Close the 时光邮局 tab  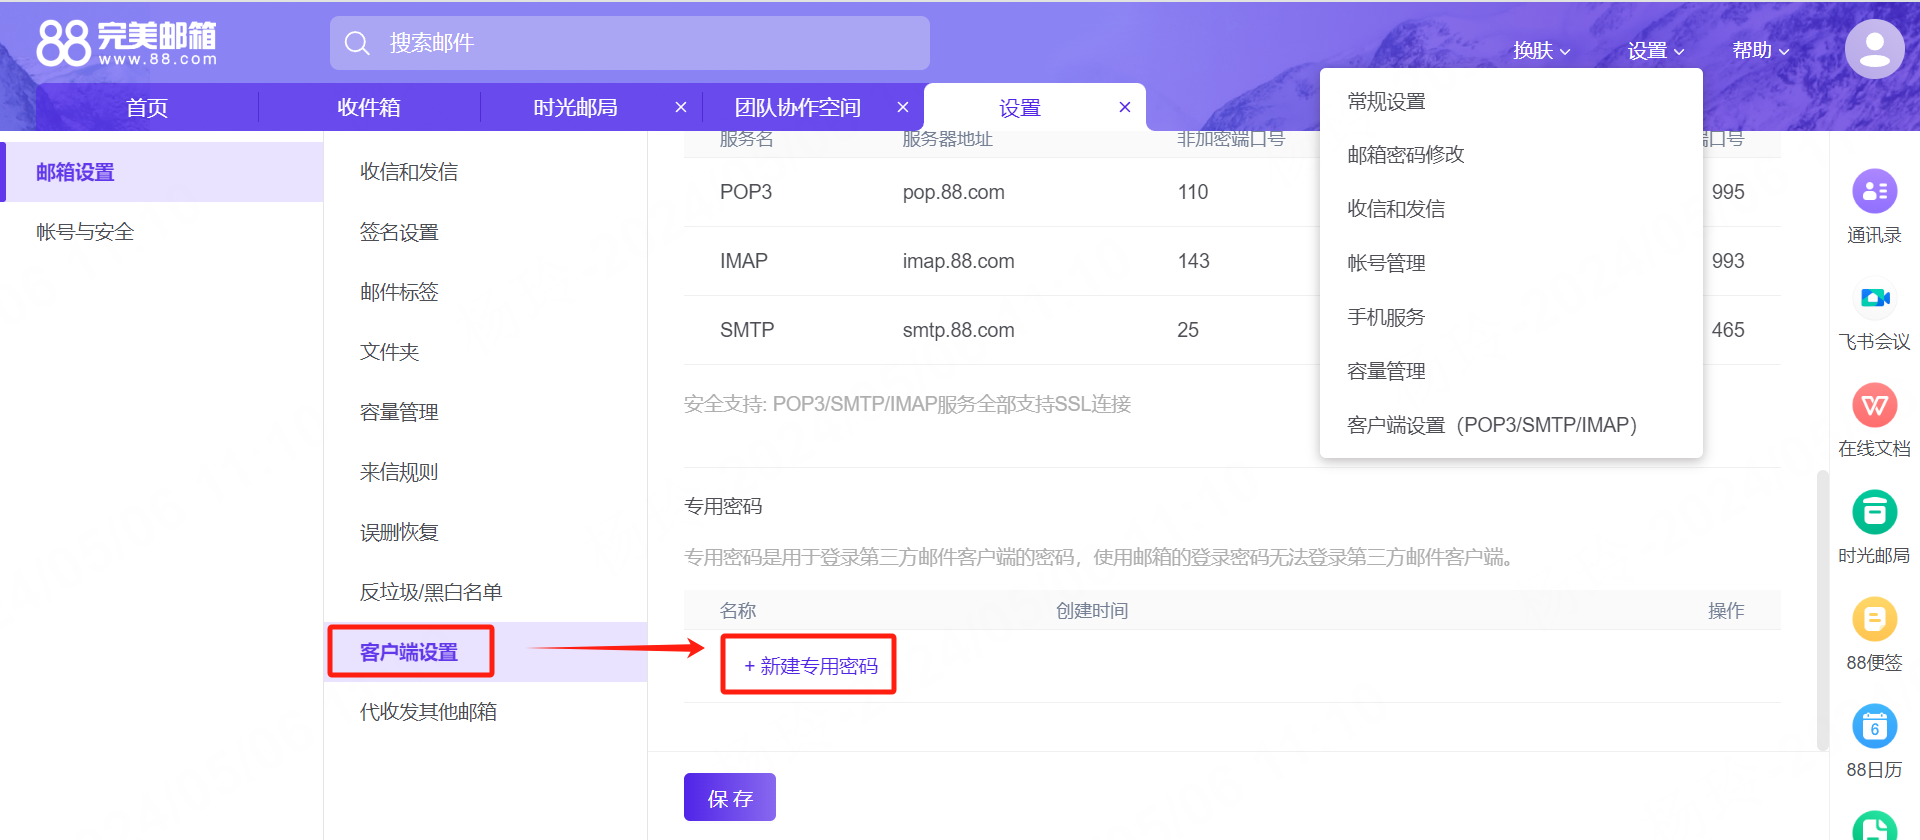click(681, 107)
